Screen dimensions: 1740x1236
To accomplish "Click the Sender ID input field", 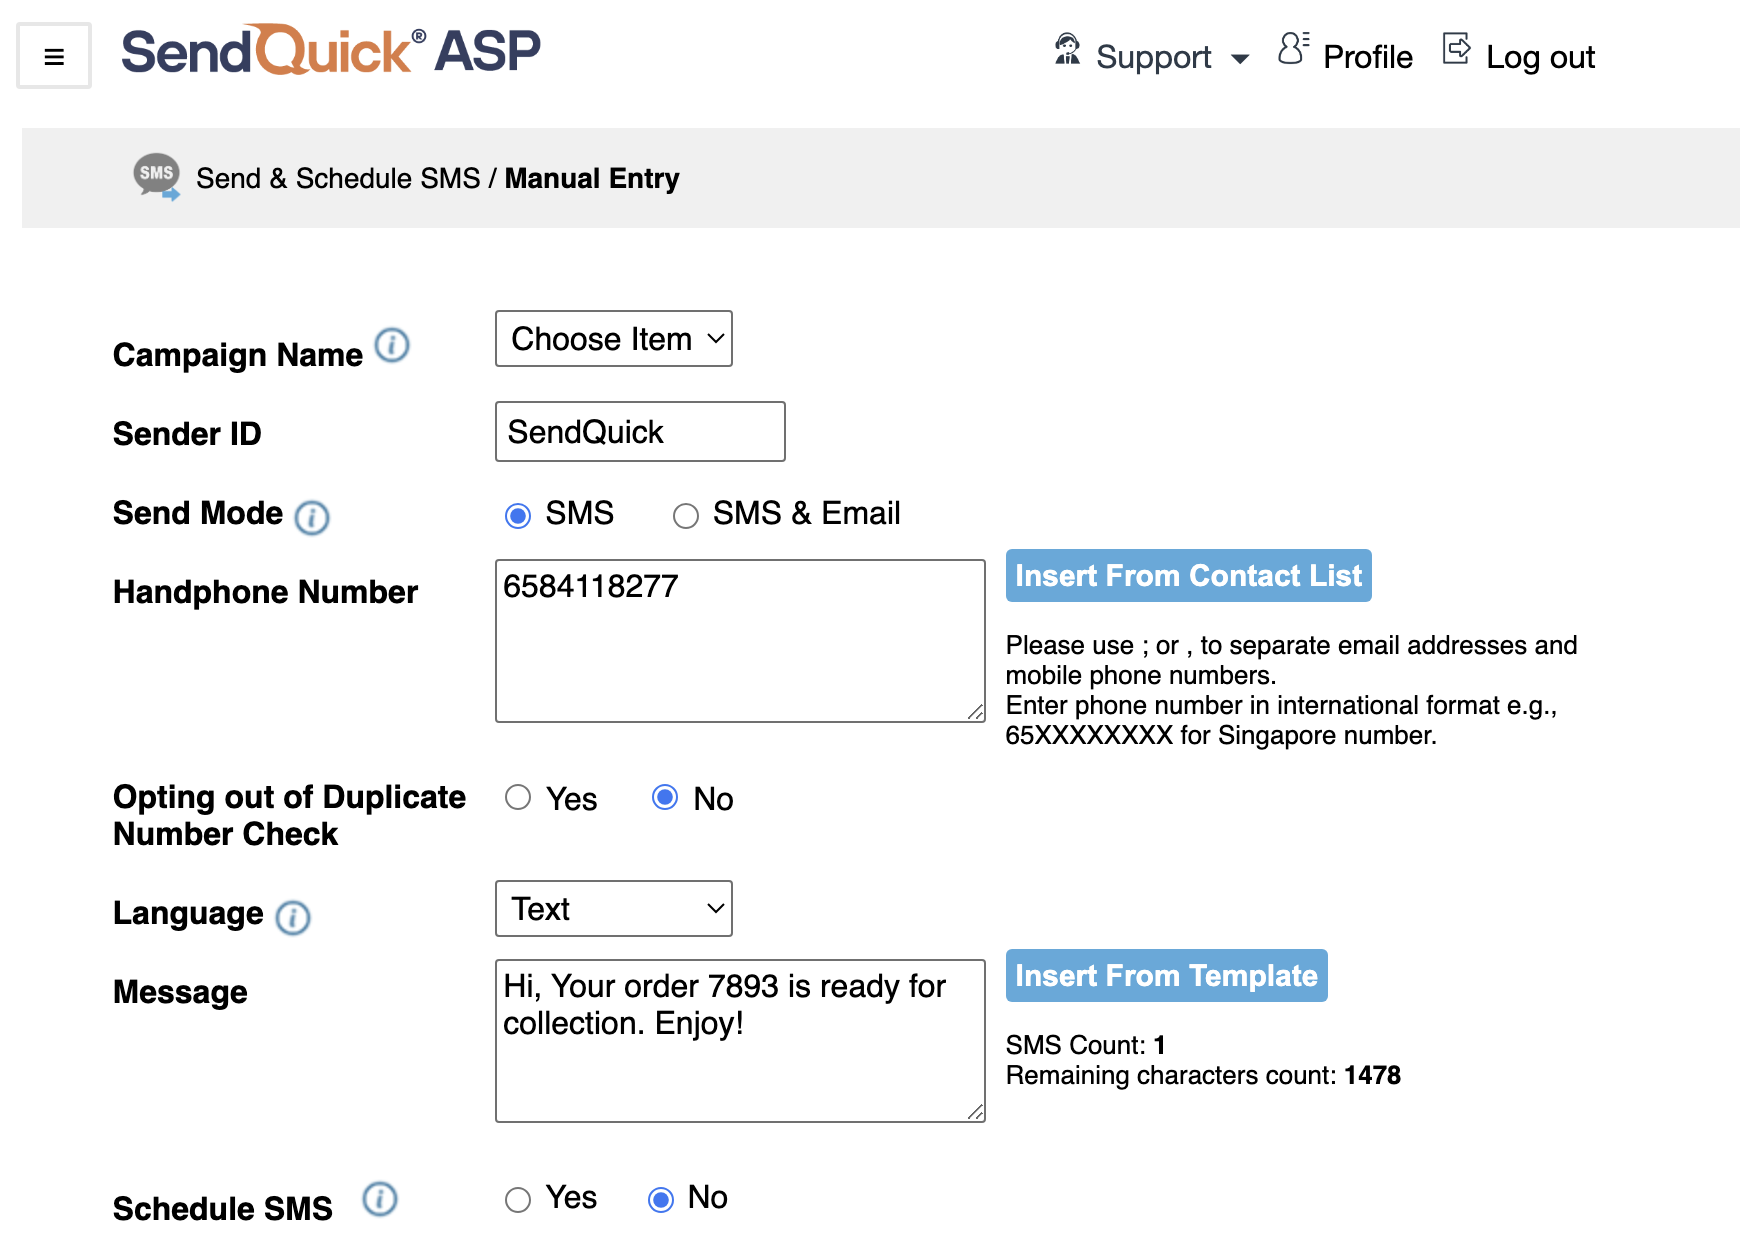I will [640, 432].
